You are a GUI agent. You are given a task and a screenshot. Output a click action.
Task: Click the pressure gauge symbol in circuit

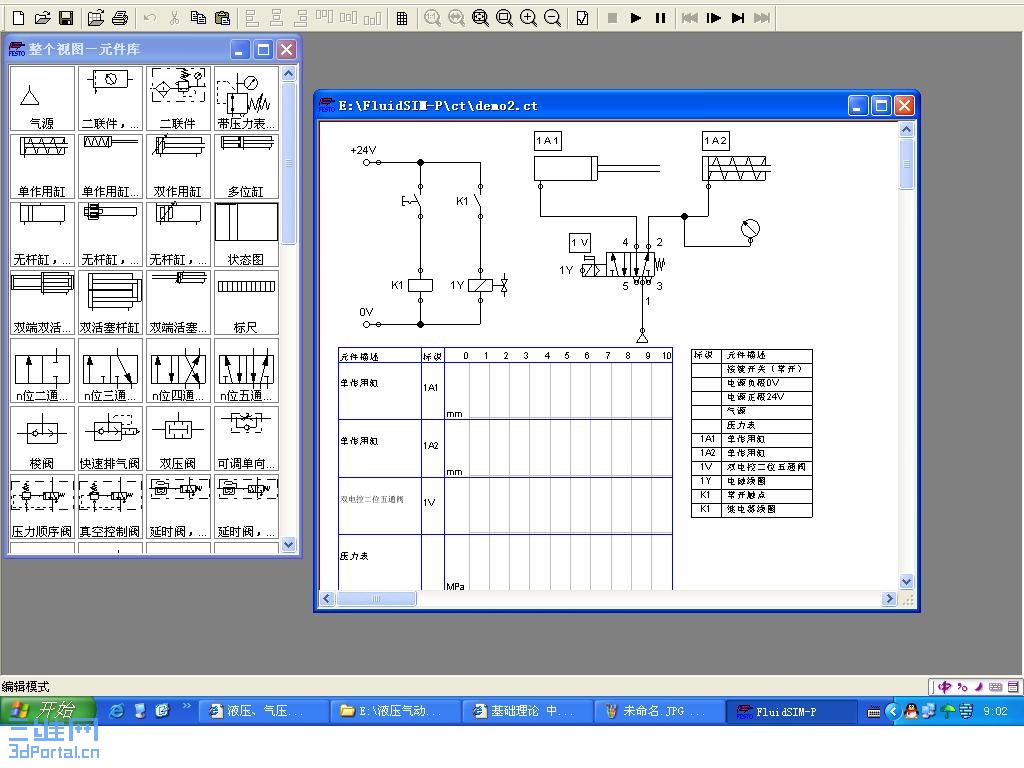750,229
